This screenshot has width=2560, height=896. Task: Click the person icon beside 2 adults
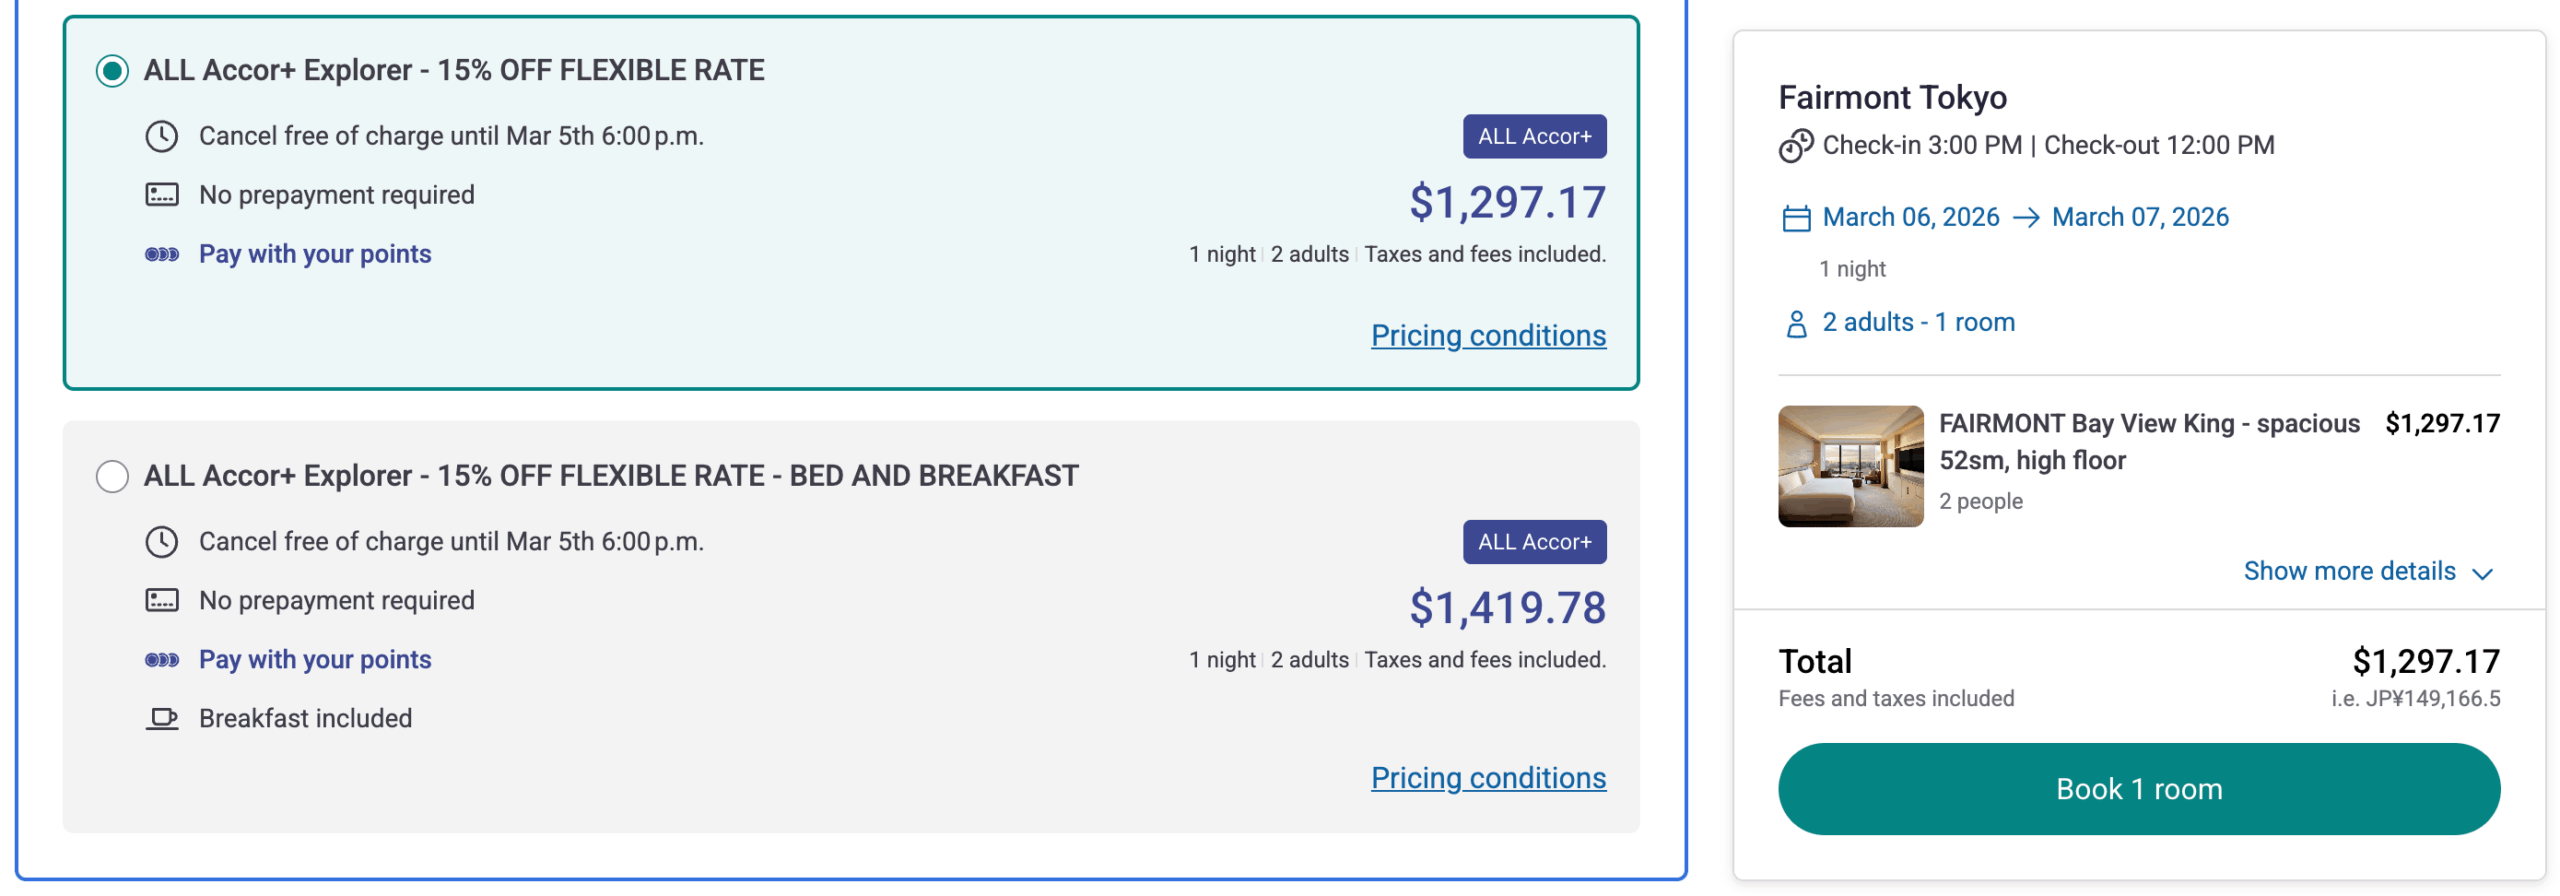1797,322
